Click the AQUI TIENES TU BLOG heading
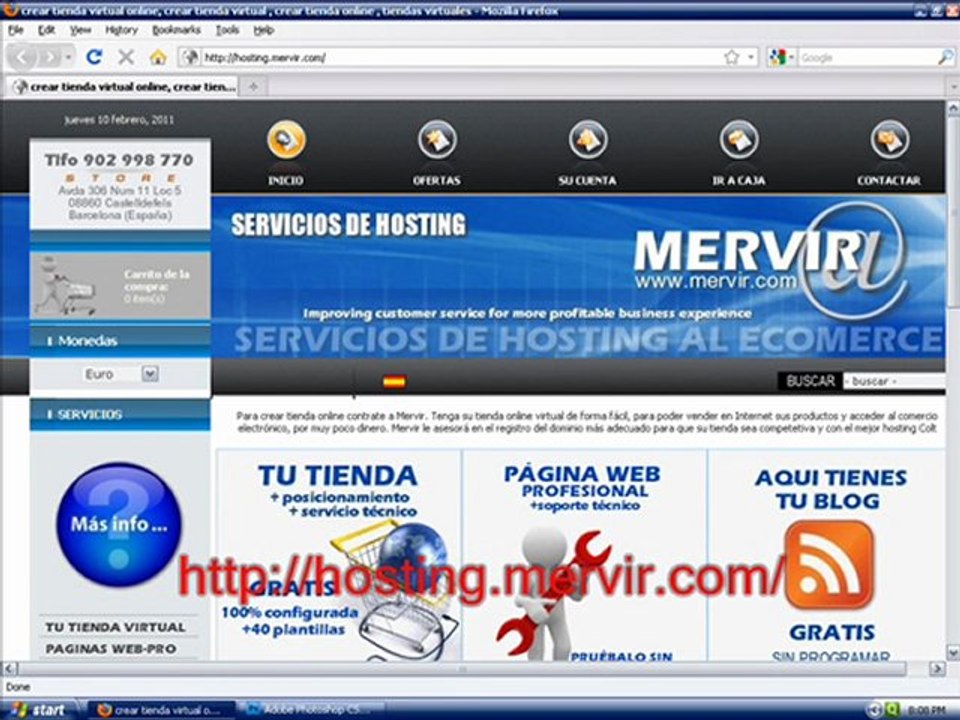 830,489
